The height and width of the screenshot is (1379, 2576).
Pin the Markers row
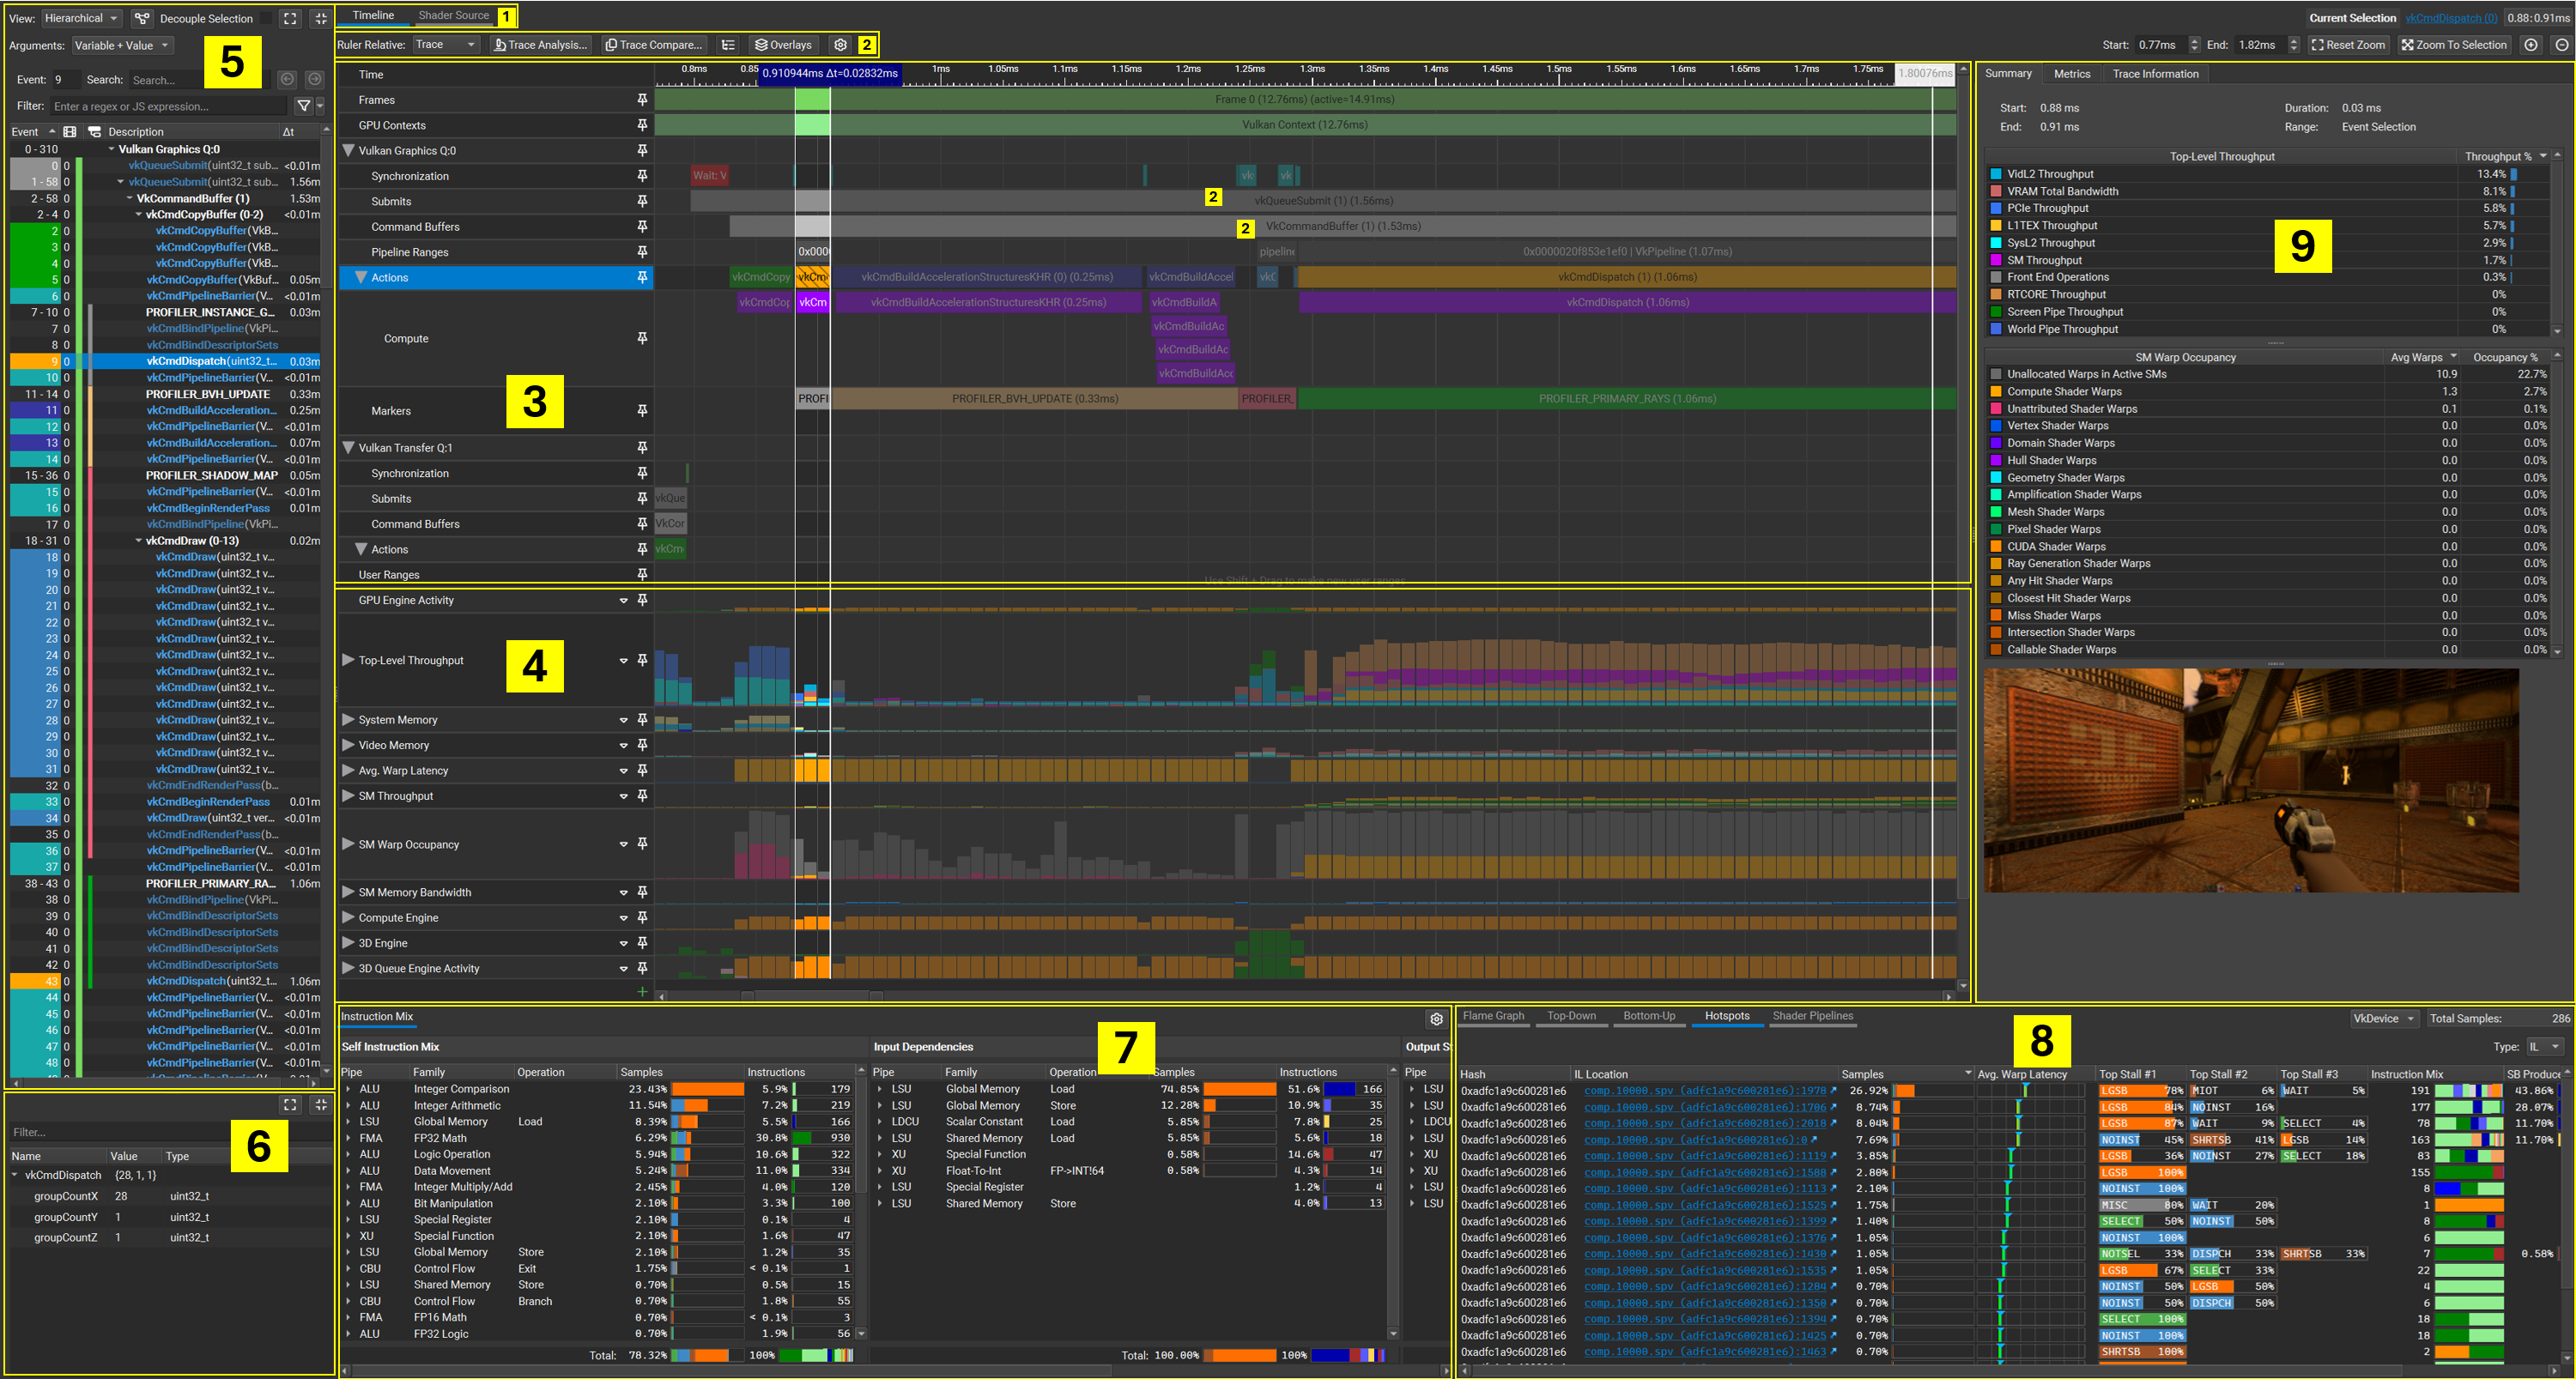pyautogui.click(x=641, y=410)
